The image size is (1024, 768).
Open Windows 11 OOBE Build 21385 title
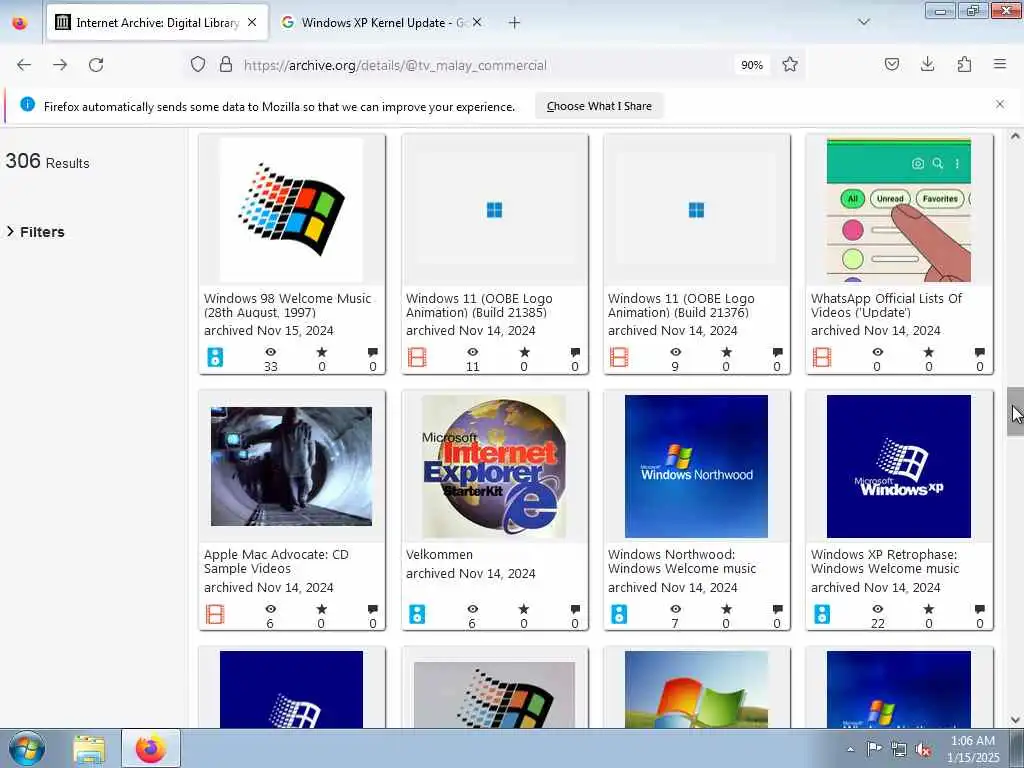[479, 305]
